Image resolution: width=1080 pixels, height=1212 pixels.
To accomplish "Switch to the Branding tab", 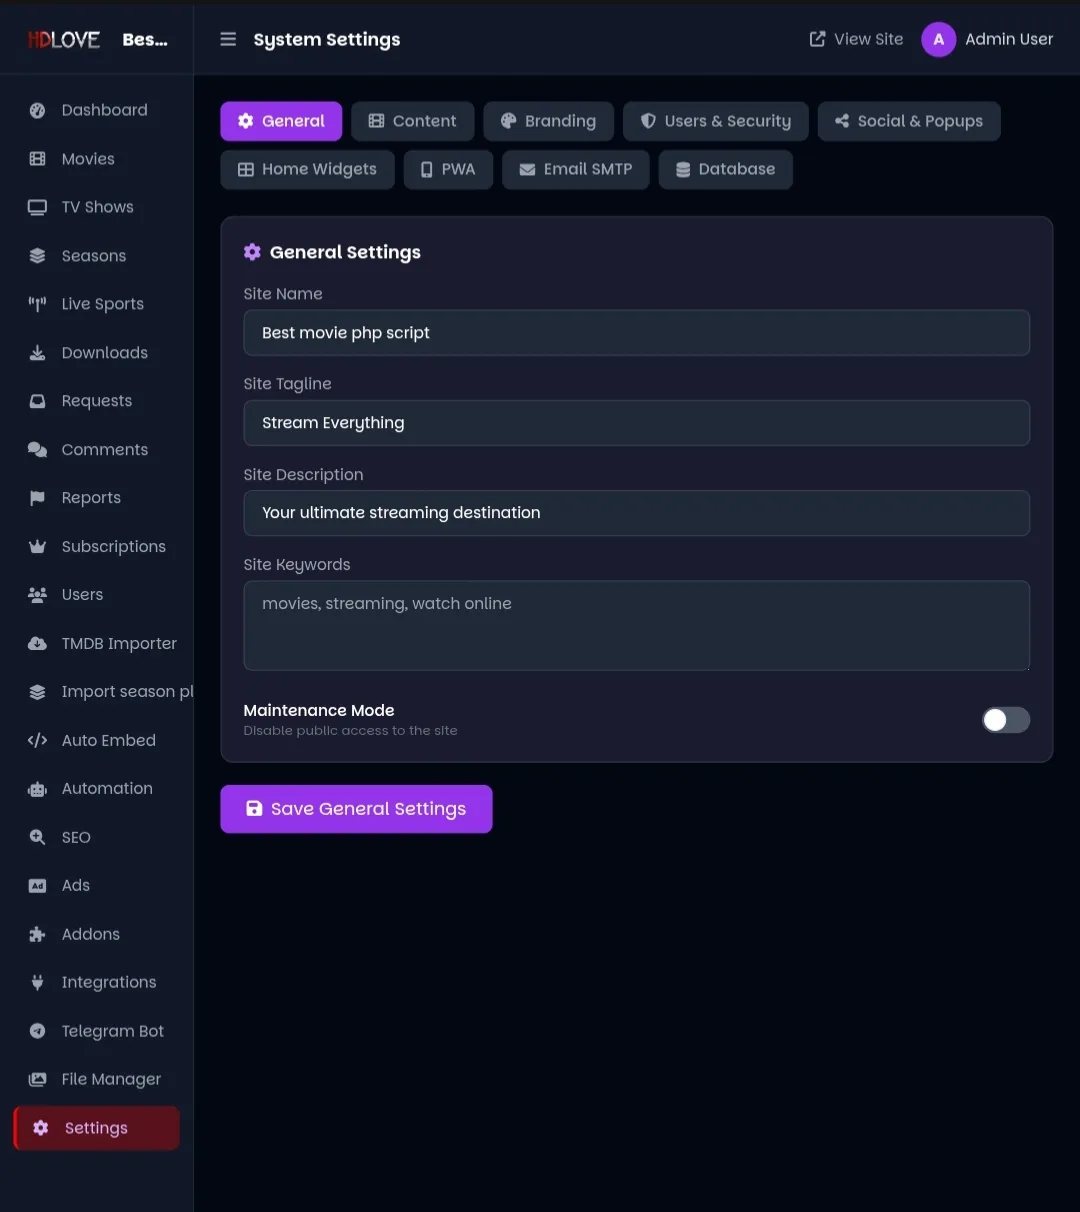I will [548, 121].
